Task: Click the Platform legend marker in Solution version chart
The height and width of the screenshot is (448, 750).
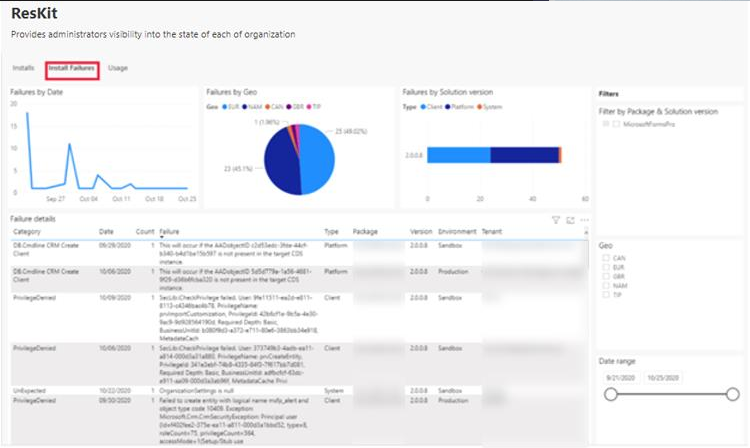Action: tap(449, 104)
